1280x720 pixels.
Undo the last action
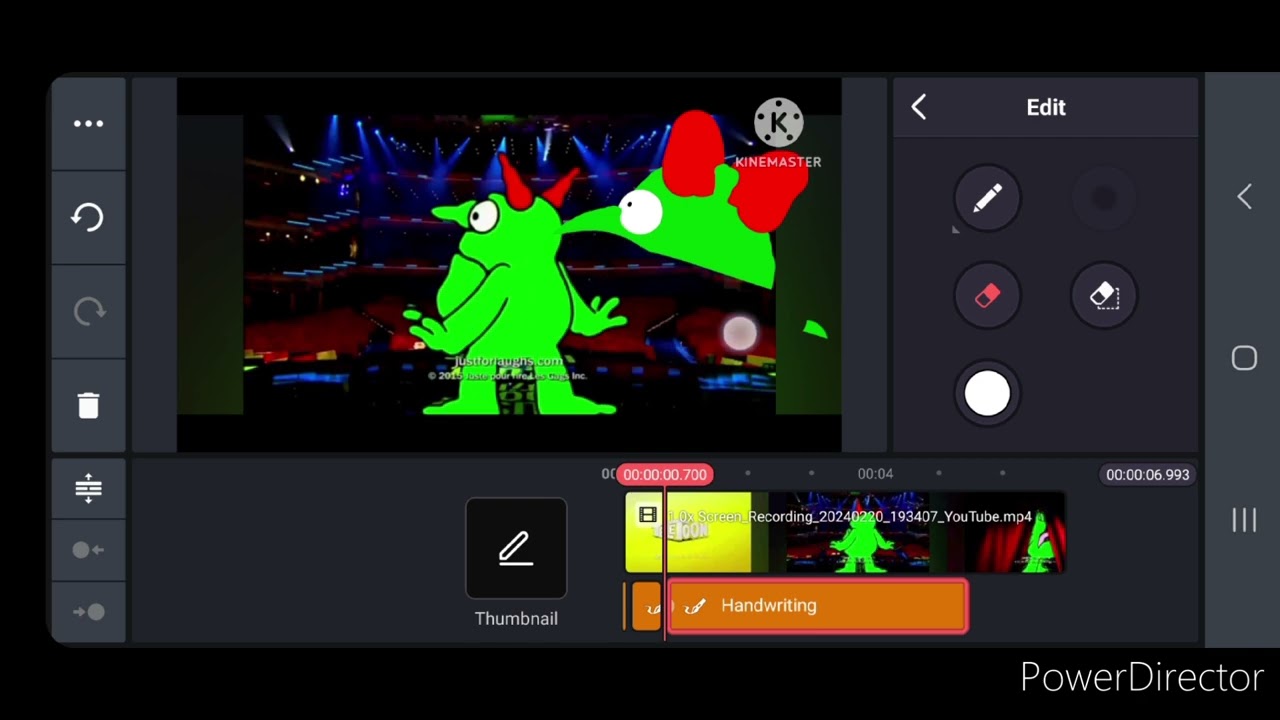tap(88, 217)
